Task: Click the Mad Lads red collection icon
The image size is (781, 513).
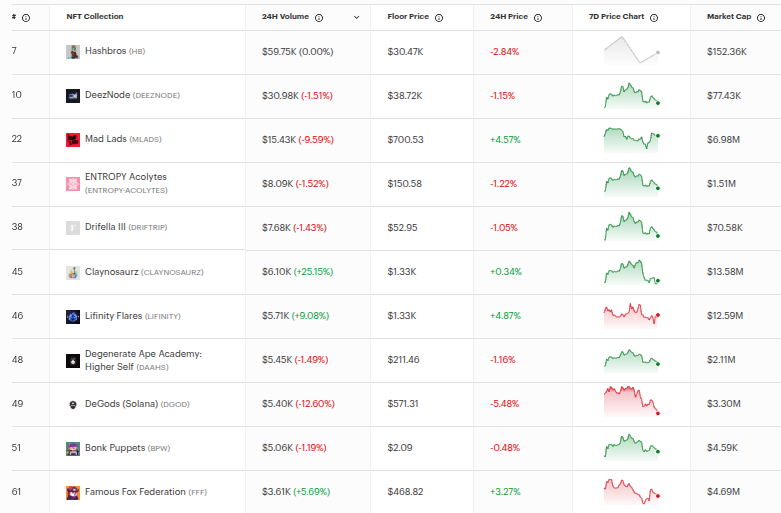Action: pos(73,139)
